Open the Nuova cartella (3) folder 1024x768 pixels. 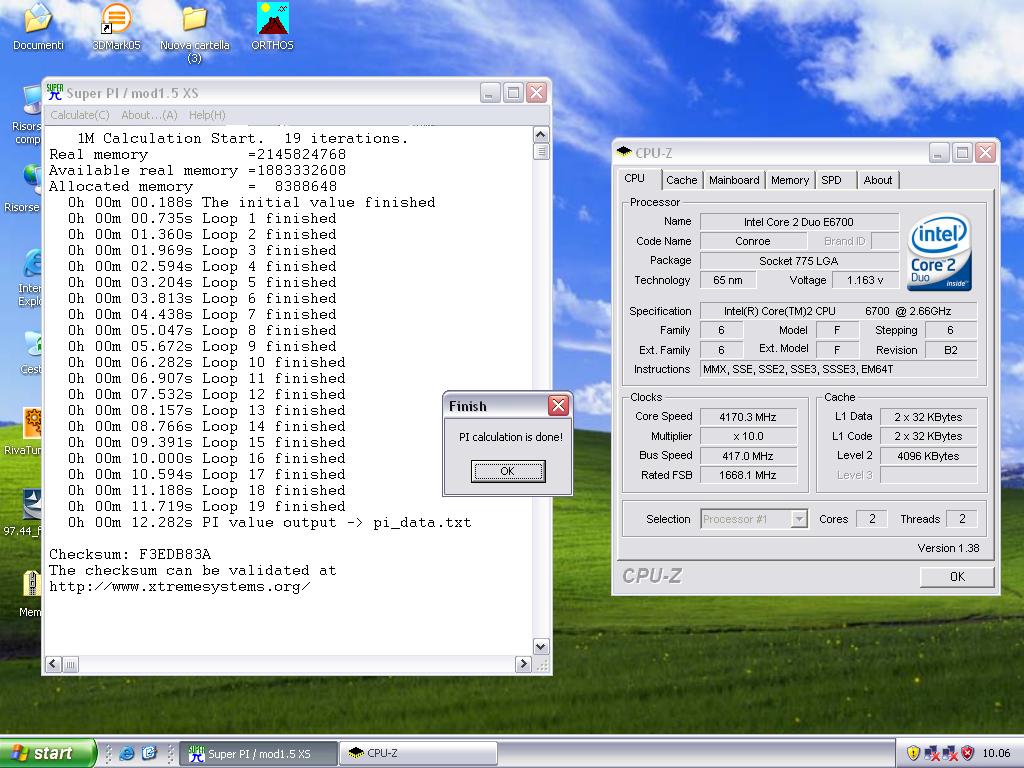click(195, 33)
